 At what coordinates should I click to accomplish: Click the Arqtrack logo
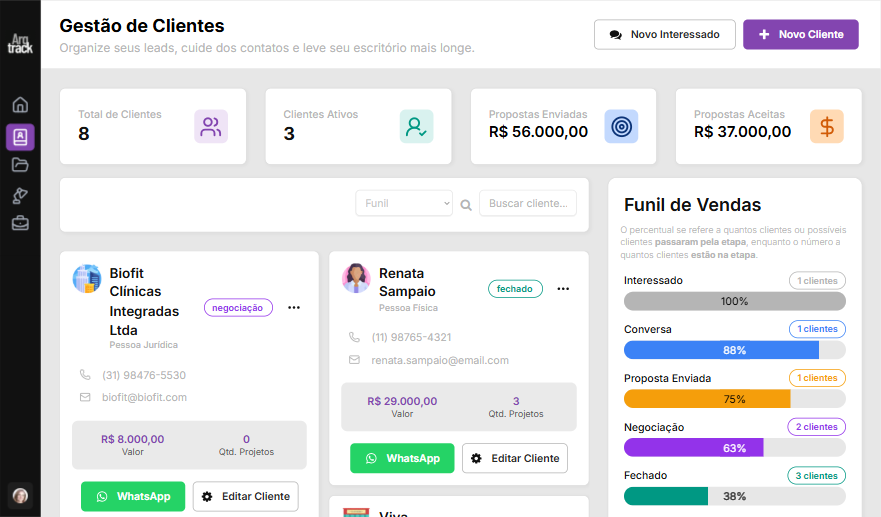coord(20,44)
